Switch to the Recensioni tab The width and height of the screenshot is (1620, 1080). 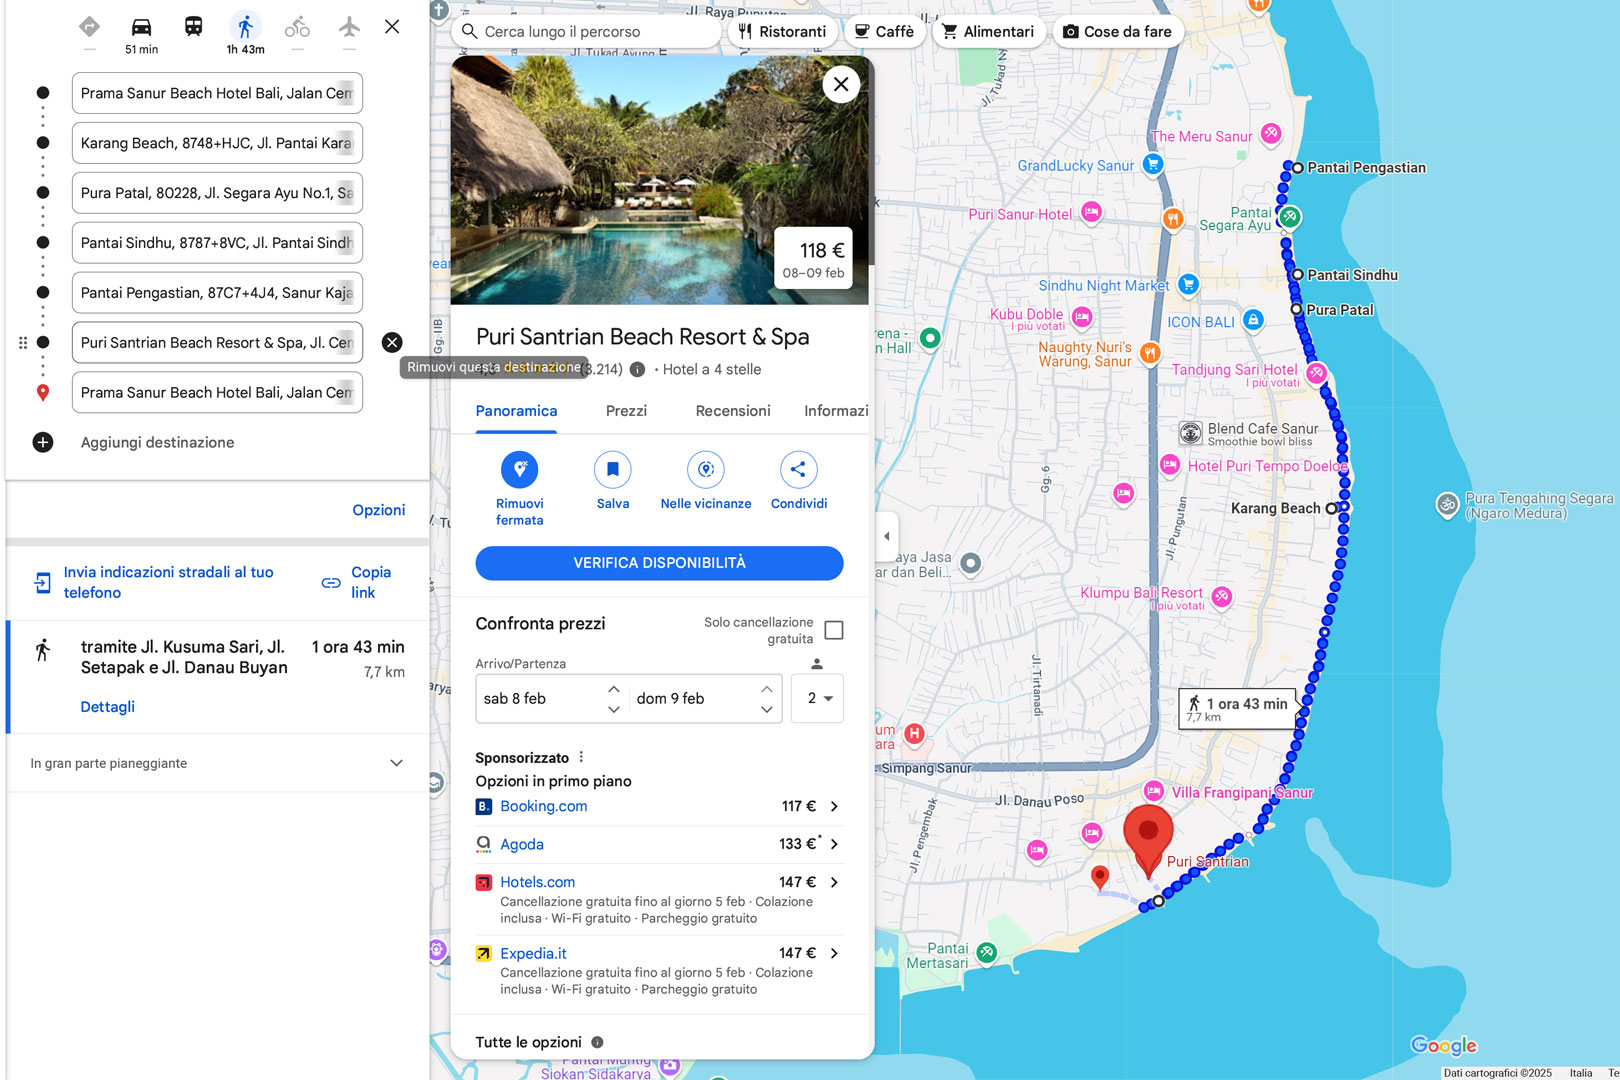click(x=732, y=411)
